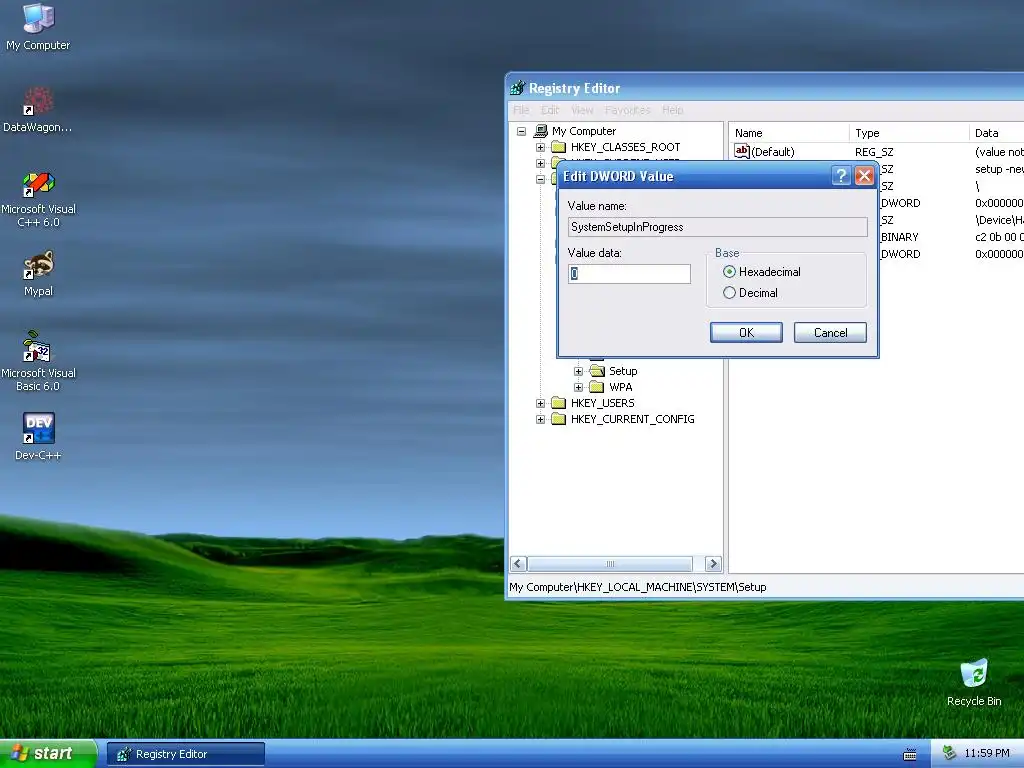Open the Windows start menu
This screenshot has height=768, width=1024.
coord(48,754)
